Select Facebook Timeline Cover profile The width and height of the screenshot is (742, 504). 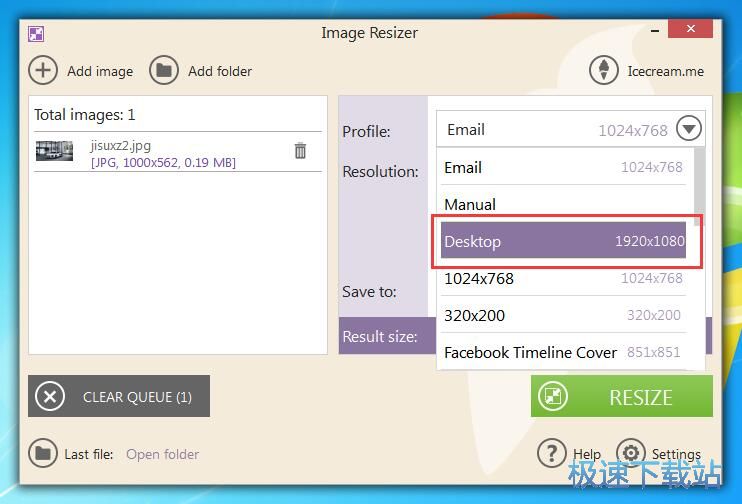(563, 352)
